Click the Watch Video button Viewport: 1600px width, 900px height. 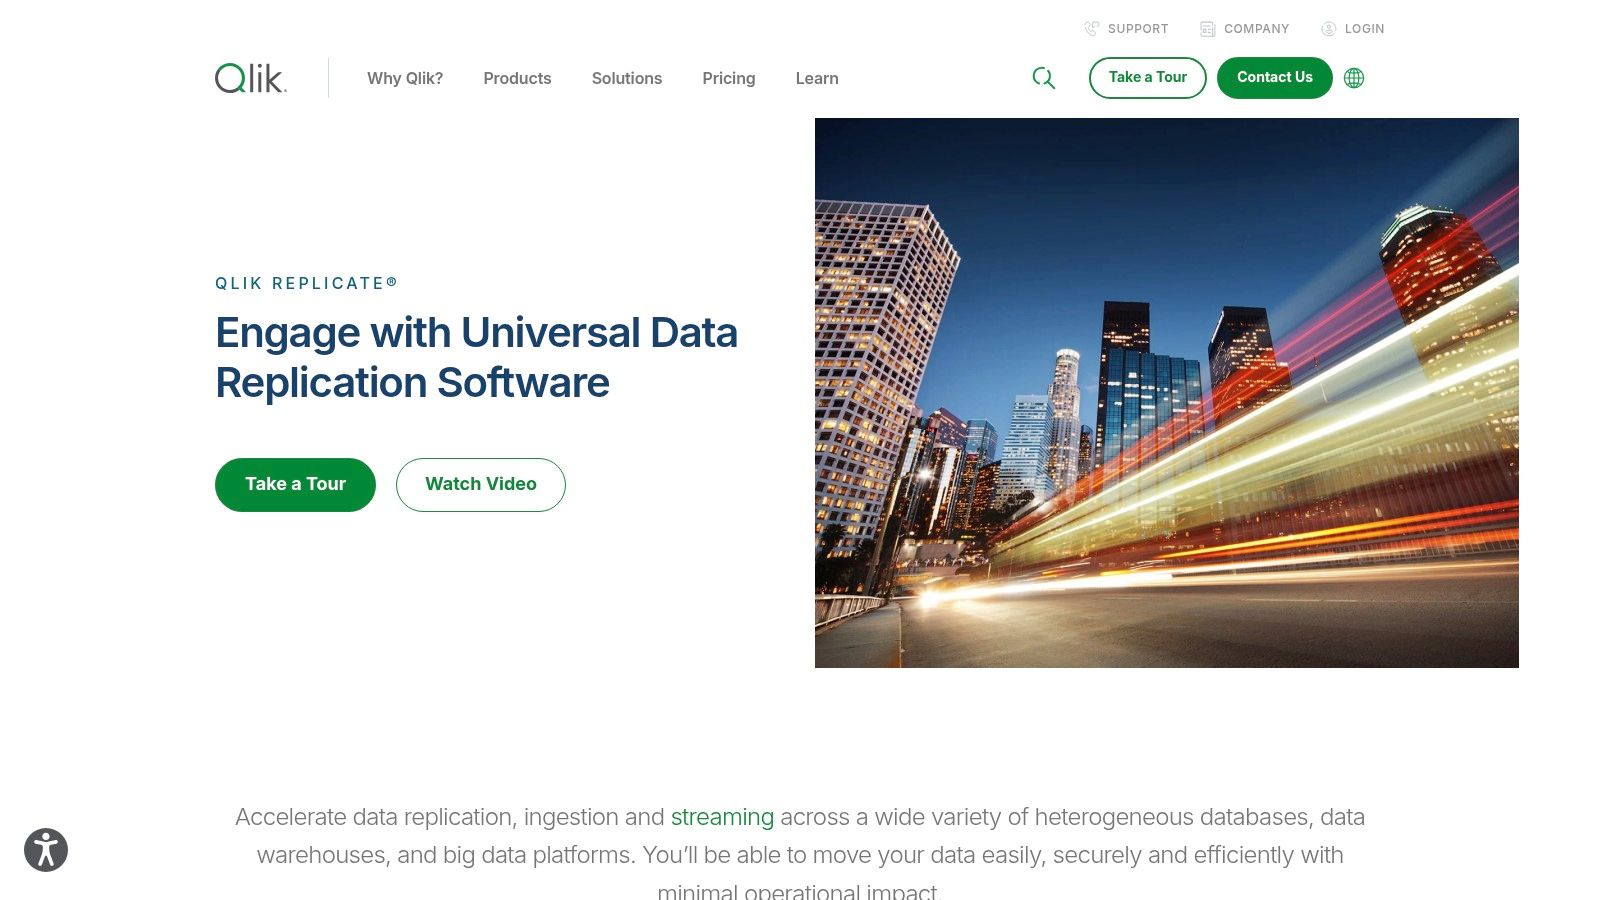(480, 484)
